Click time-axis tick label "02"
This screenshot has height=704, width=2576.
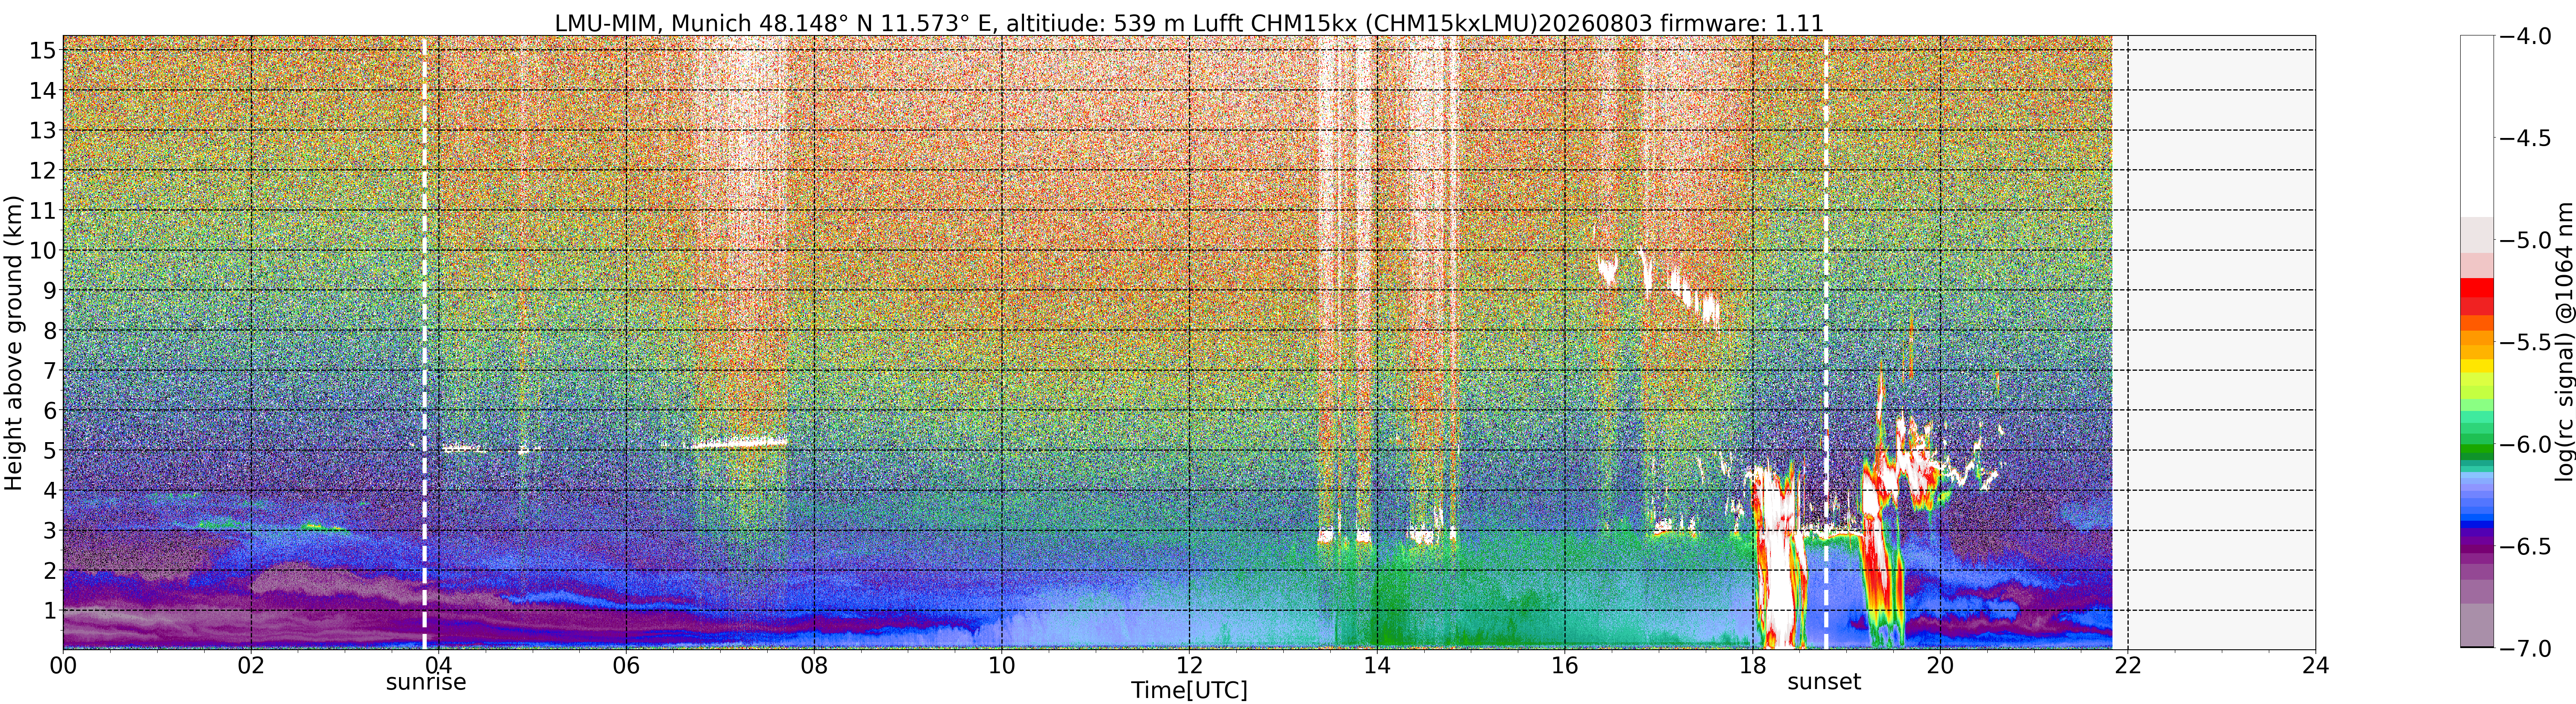[251, 666]
